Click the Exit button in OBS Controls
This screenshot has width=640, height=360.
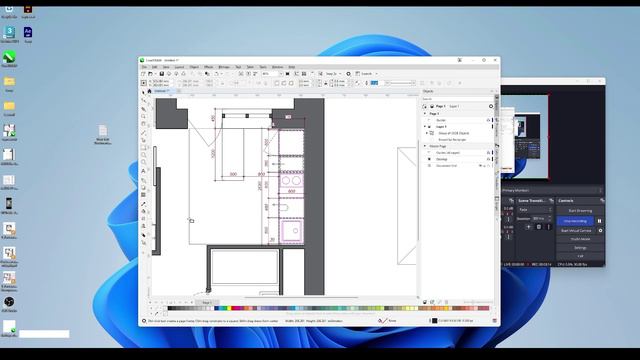pos(580,256)
